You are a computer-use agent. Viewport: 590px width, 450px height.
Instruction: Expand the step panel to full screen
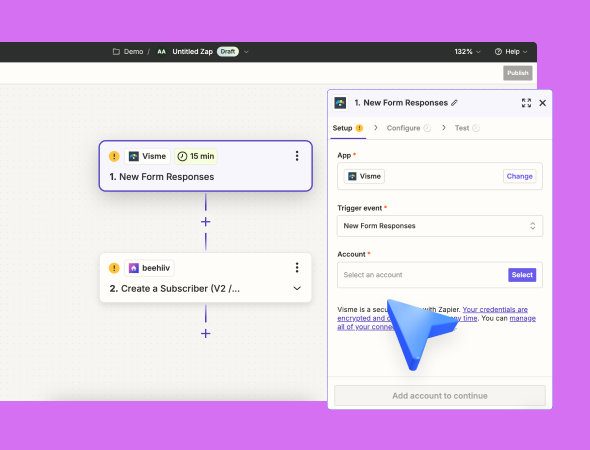pos(526,103)
